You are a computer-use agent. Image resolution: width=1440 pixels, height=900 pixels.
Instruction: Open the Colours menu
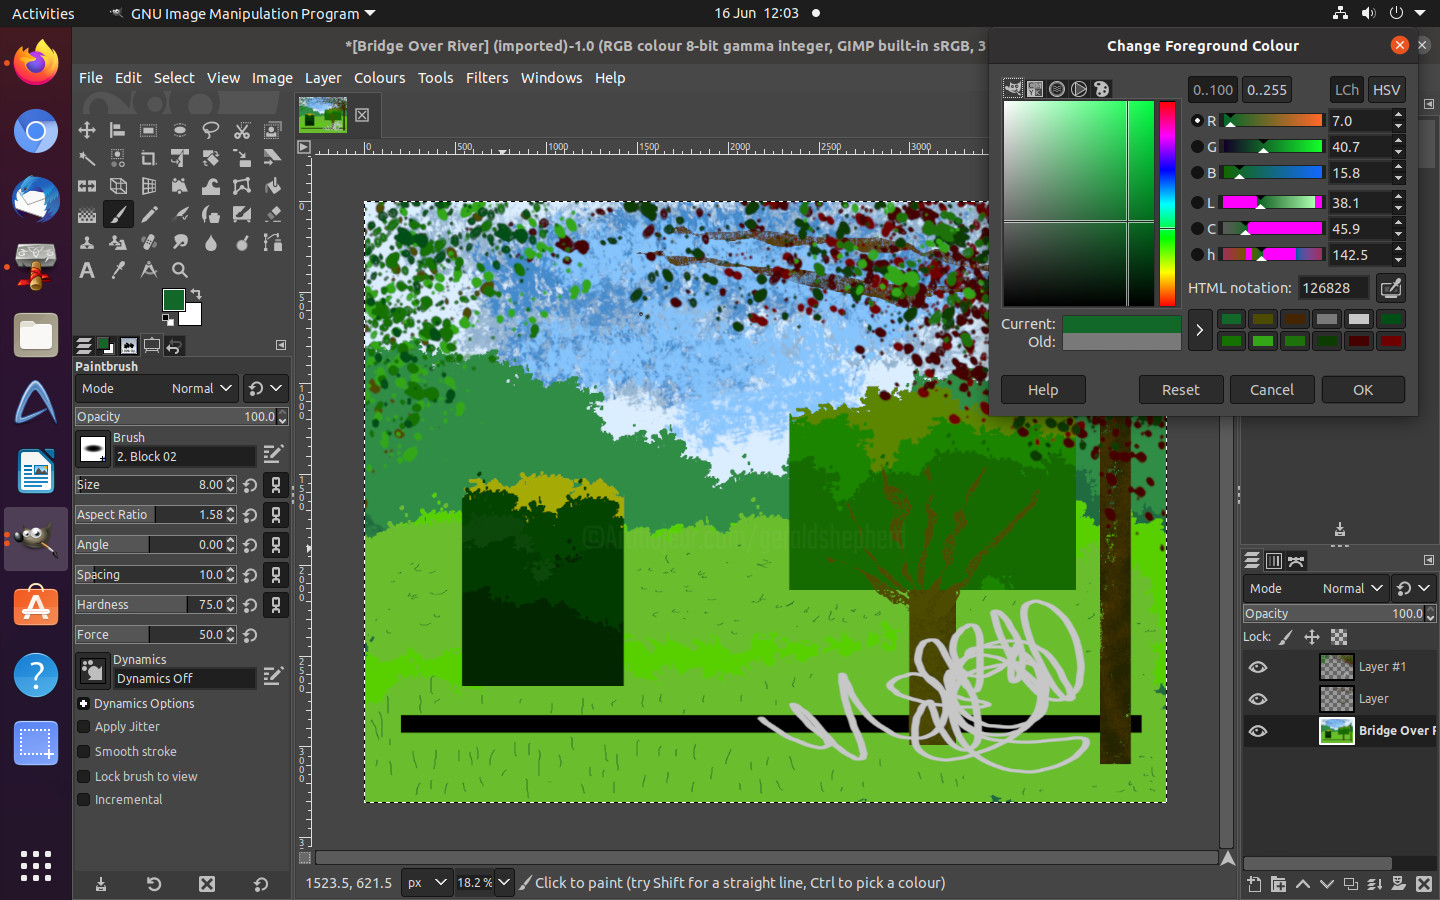(379, 78)
